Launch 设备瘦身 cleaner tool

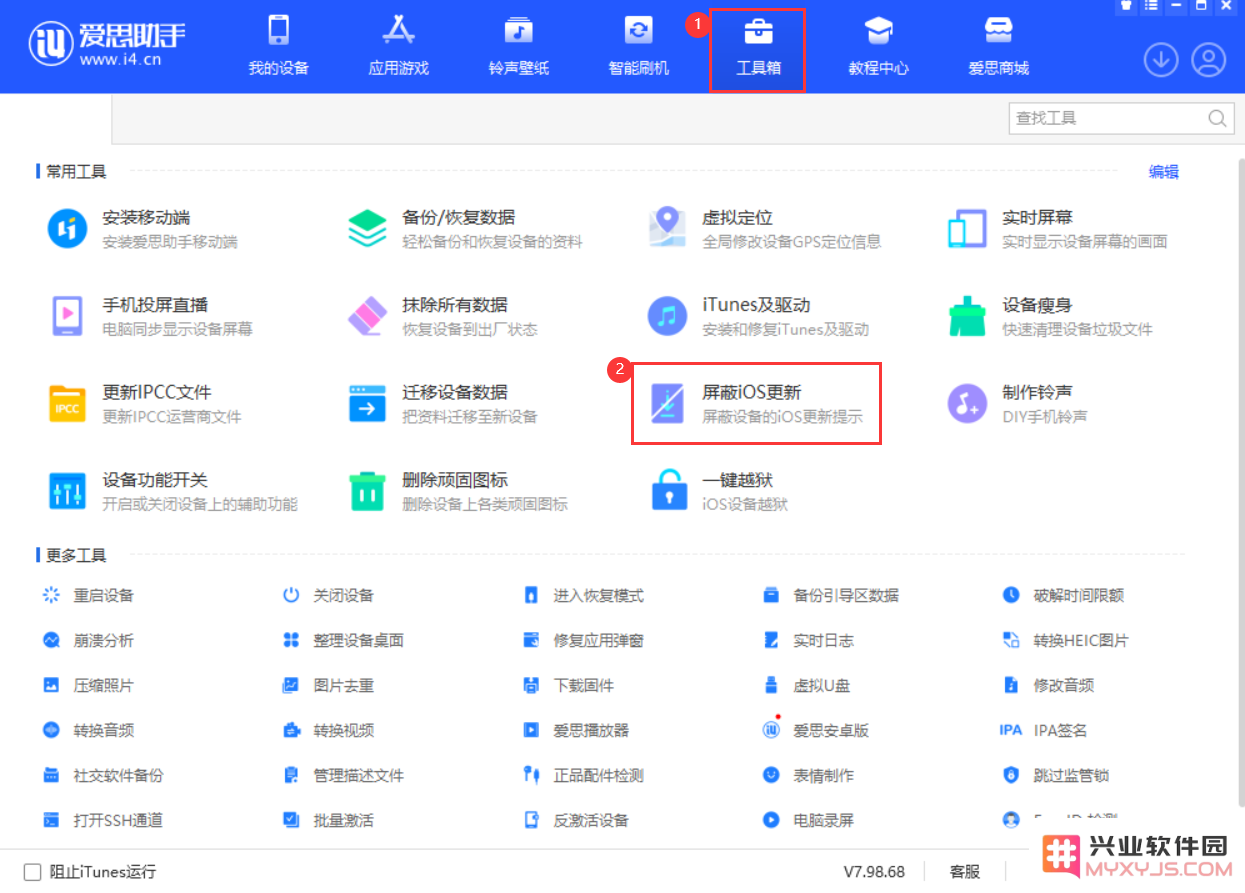[x=1050, y=316]
